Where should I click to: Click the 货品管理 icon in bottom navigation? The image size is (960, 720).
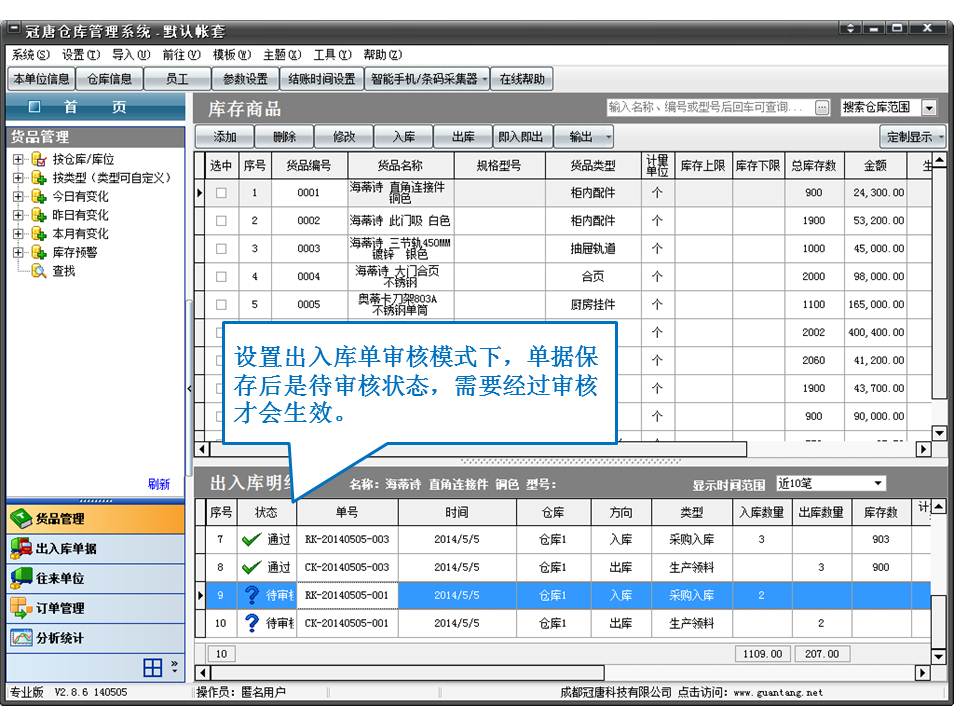(21, 518)
